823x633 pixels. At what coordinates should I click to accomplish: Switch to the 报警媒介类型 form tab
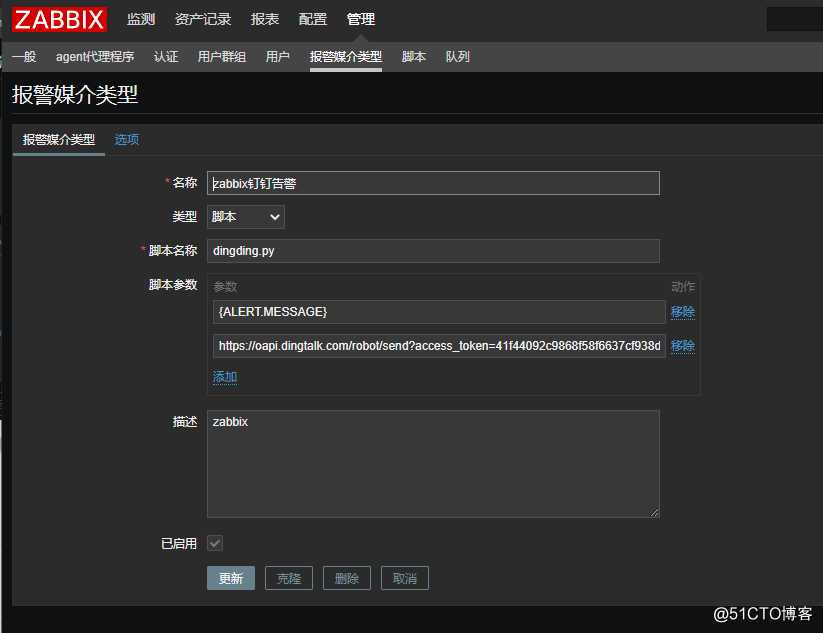tap(59, 140)
